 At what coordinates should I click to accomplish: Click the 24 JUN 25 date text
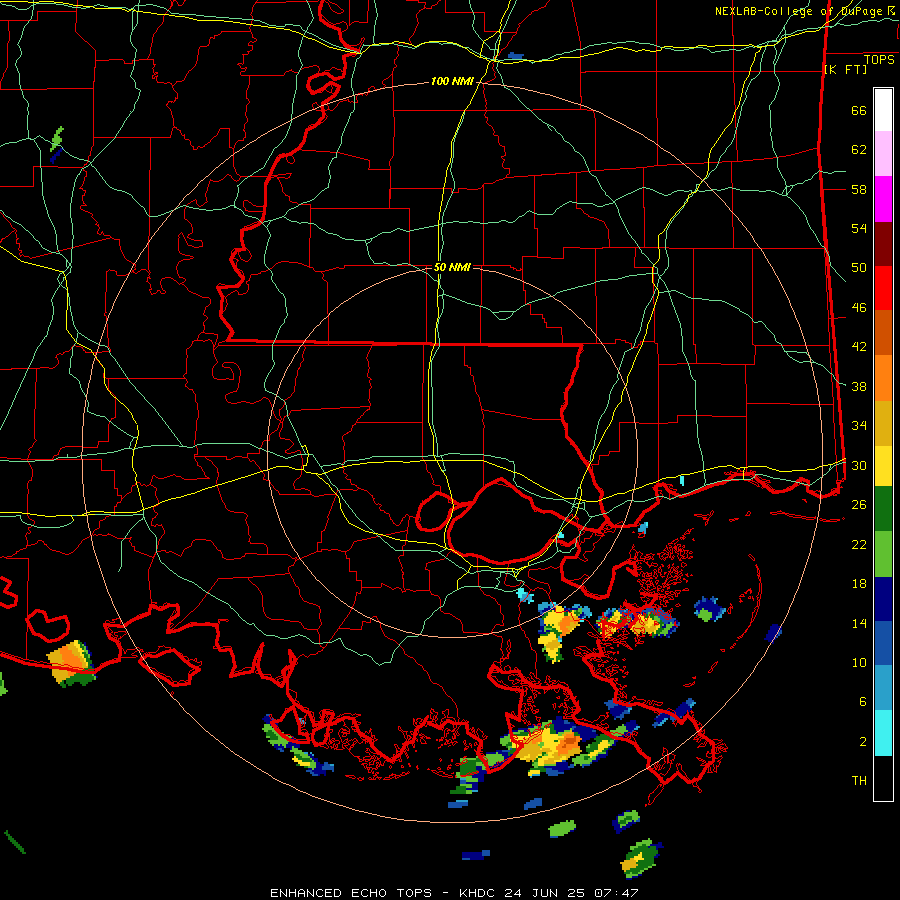point(544,893)
